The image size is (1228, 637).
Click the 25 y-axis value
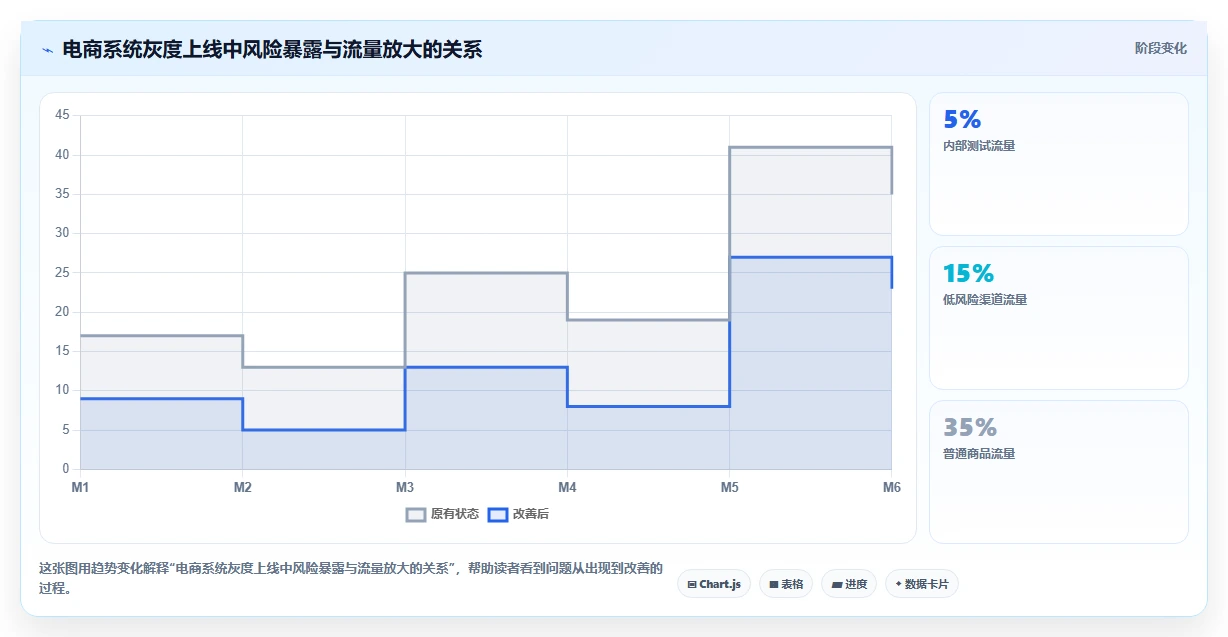pos(62,272)
